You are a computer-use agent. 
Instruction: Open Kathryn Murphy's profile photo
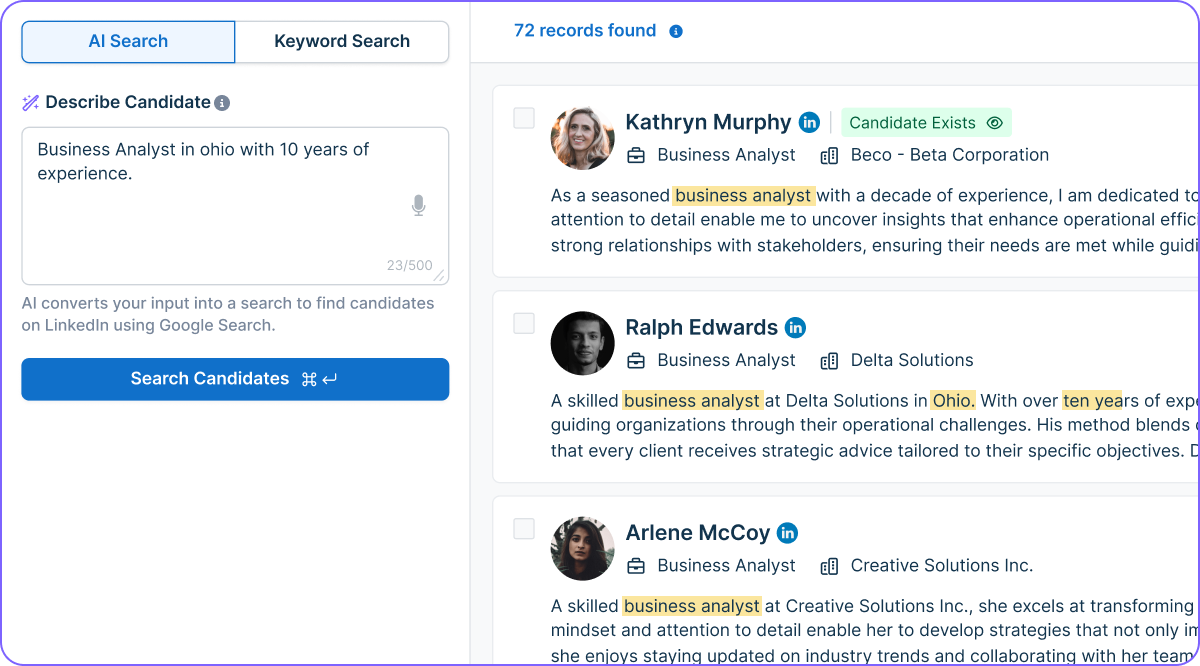[x=582, y=138]
